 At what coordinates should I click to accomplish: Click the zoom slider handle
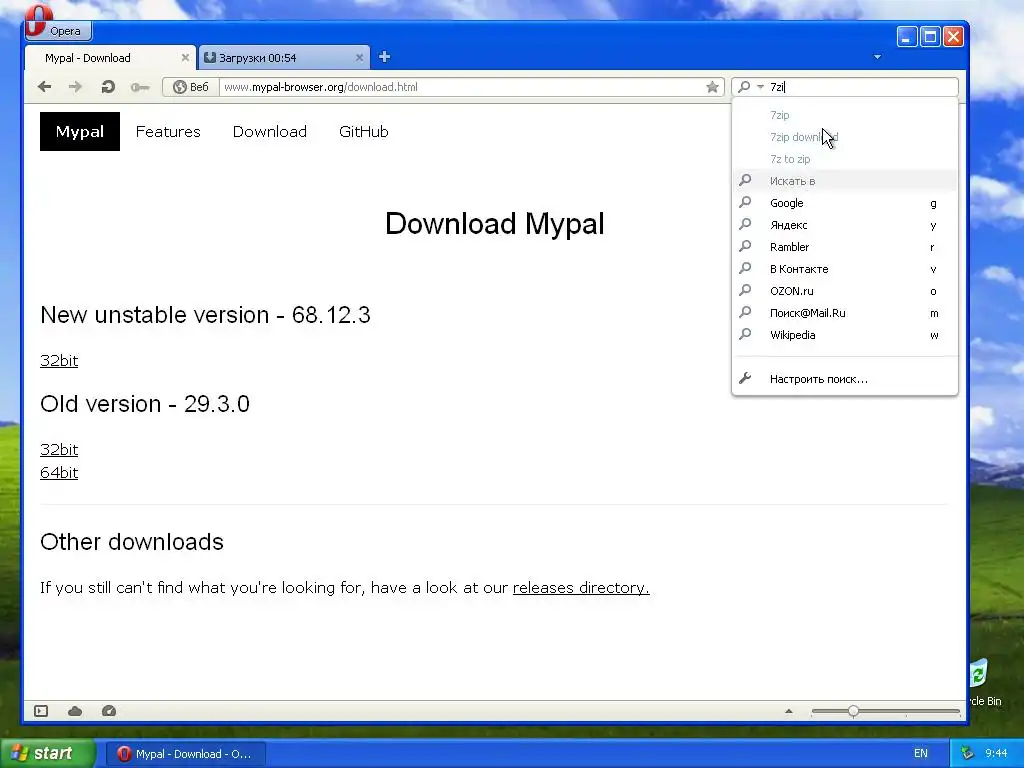pyautogui.click(x=853, y=711)
